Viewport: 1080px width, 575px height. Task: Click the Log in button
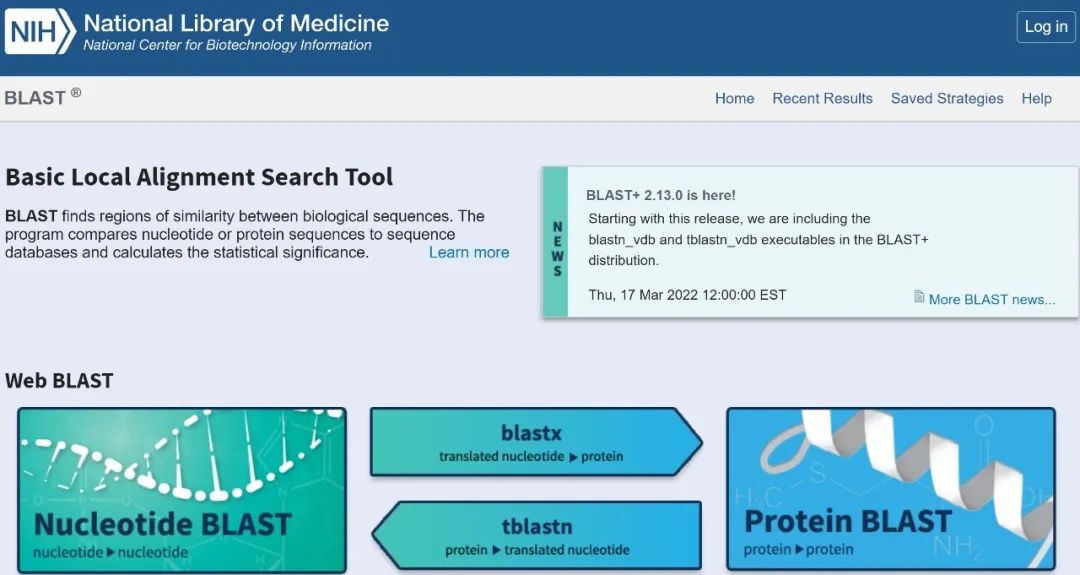1046,27
